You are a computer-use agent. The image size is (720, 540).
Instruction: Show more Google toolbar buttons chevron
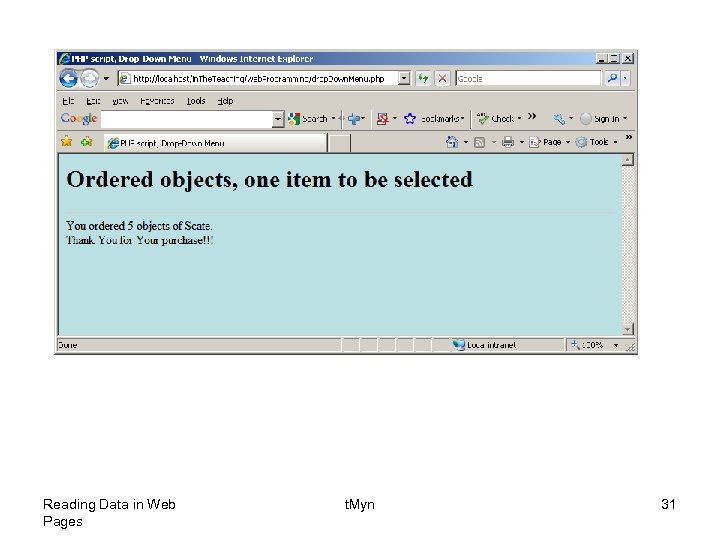click(532, 116)
